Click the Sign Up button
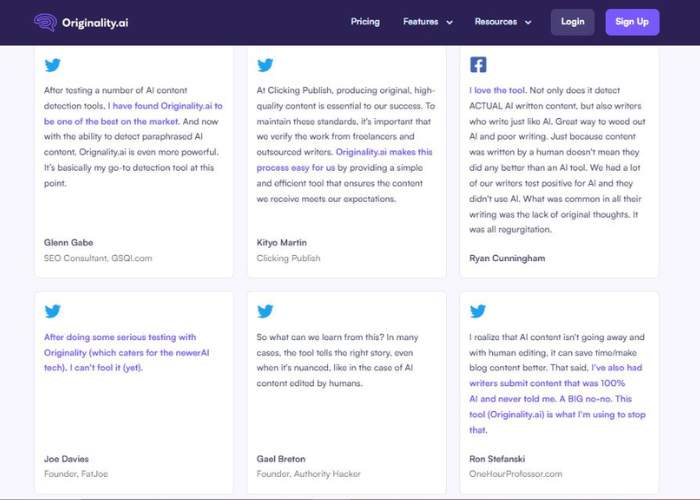 [x=632, y=22]
